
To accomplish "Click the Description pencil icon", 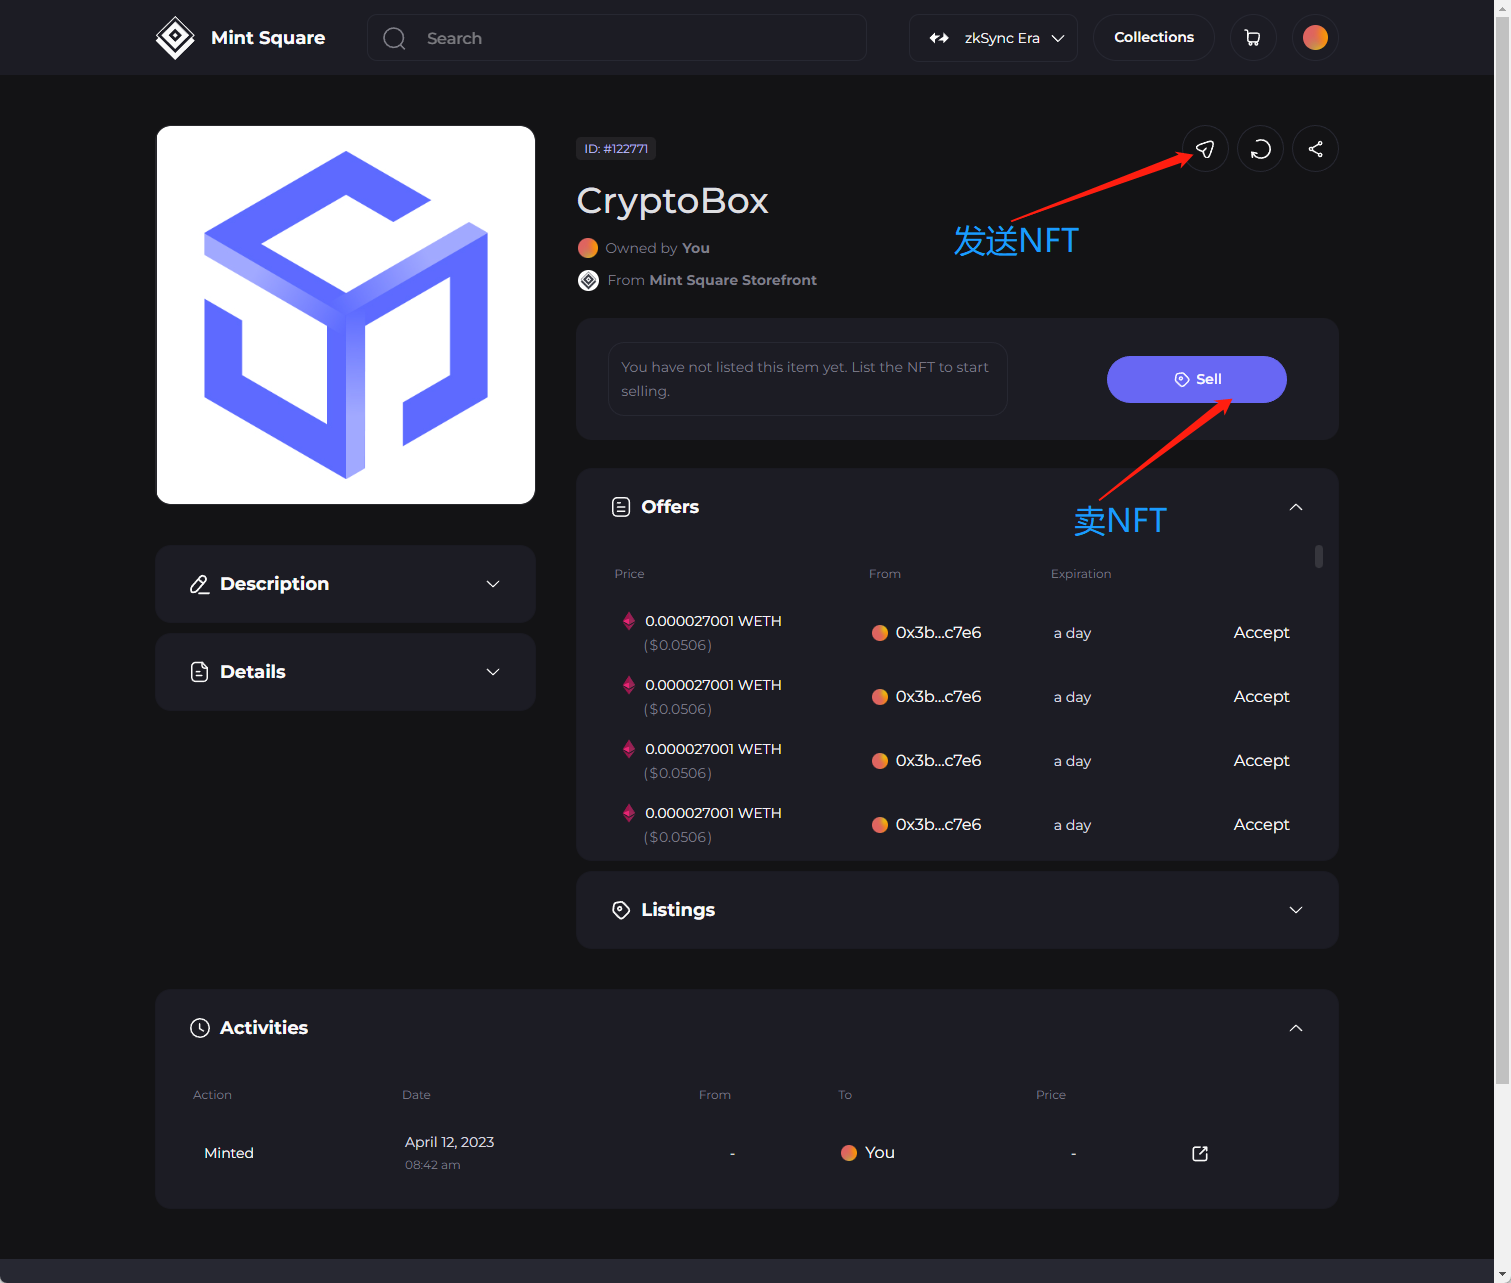I will coord(200,584).
